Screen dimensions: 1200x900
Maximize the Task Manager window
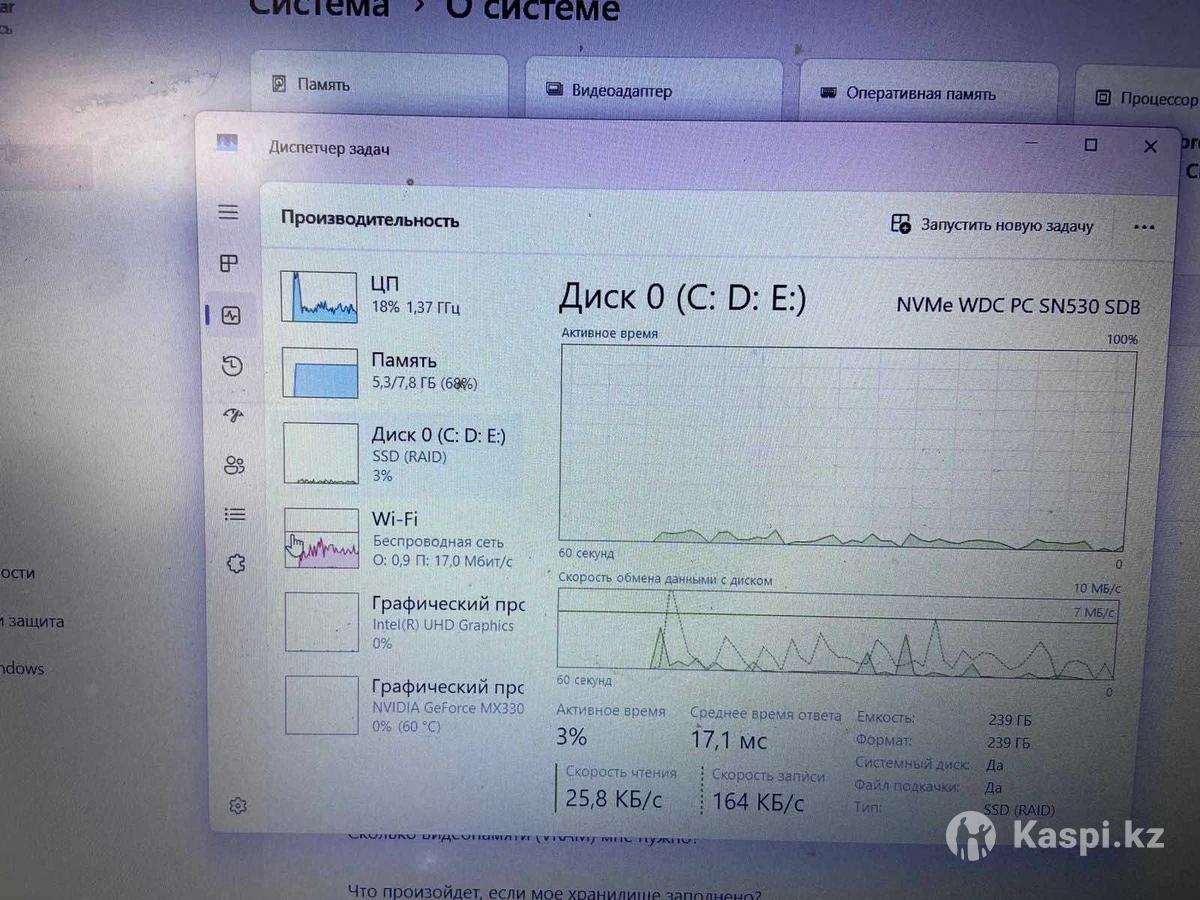[x=1091, y=146]
